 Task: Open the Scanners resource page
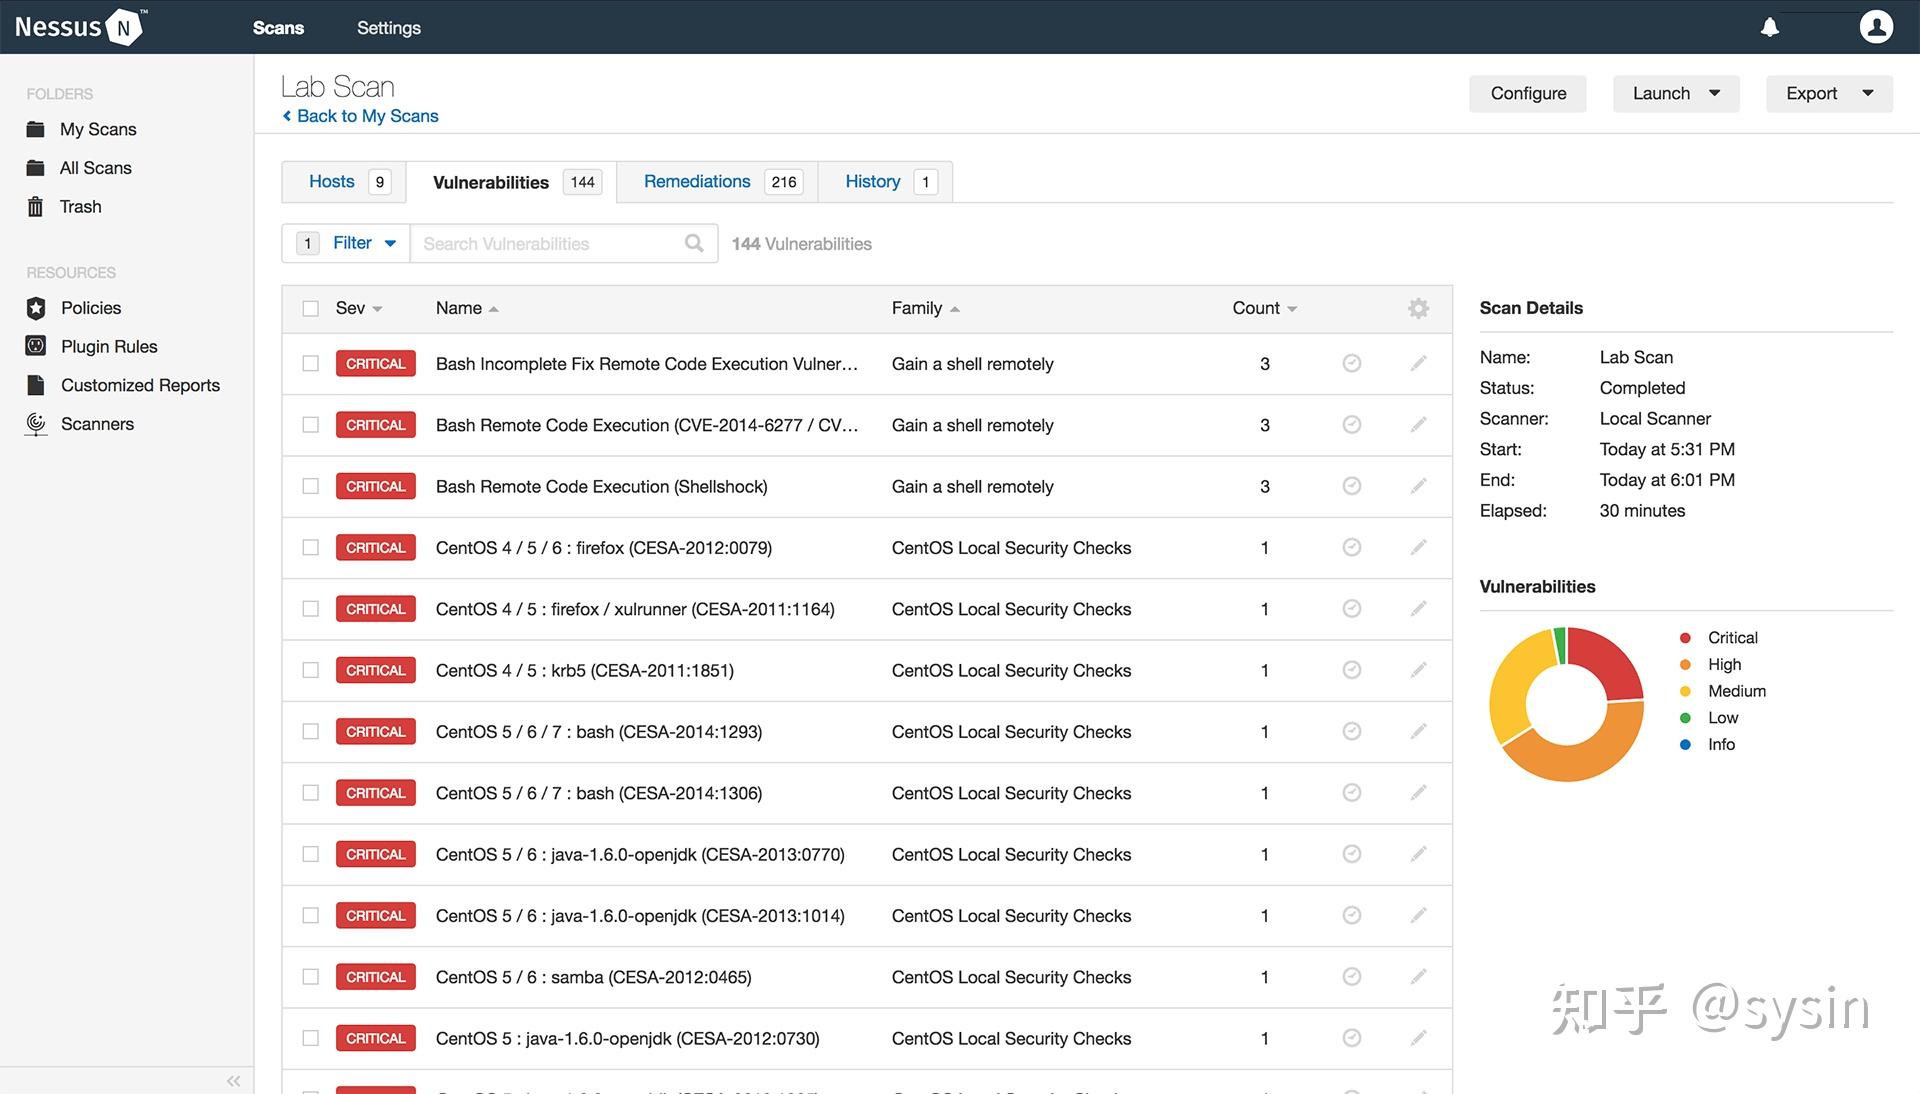(x=97, y=424)
